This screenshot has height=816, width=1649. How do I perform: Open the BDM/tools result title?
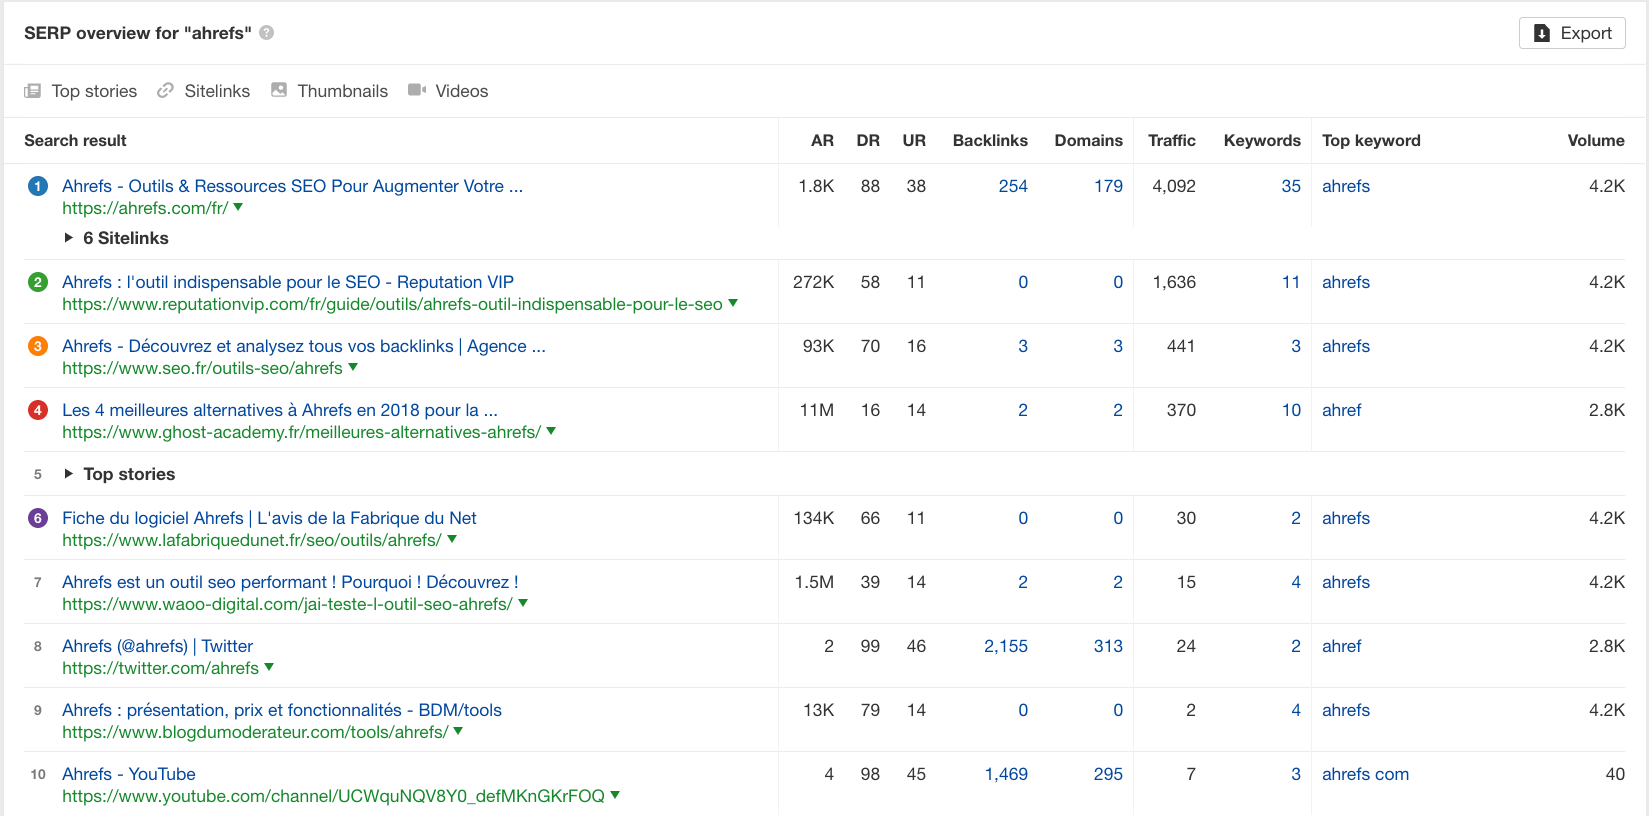point(282,710)
